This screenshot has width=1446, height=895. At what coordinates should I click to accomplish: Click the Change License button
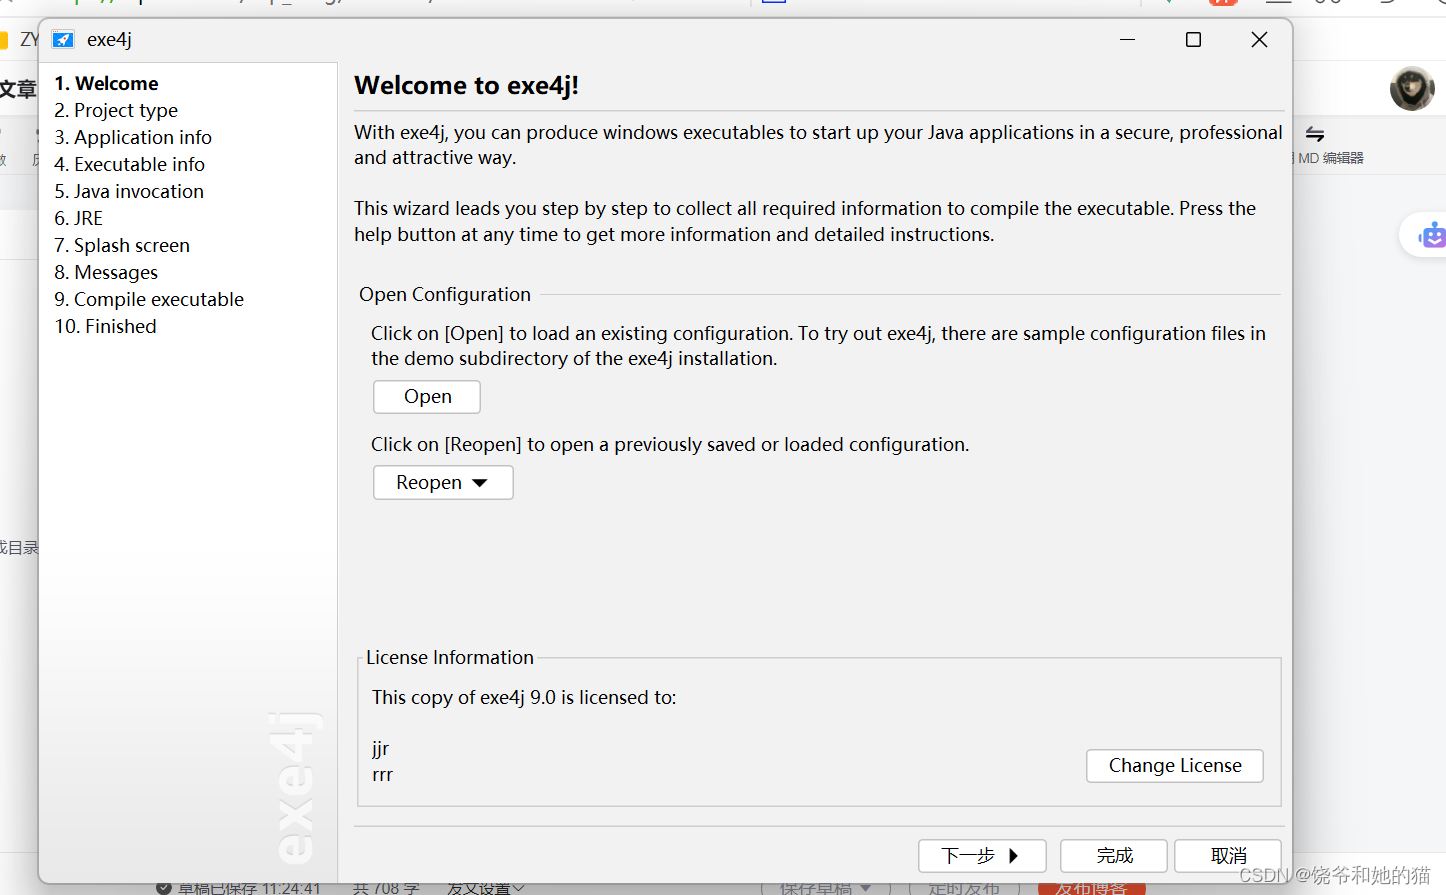tap(1175, 766)
